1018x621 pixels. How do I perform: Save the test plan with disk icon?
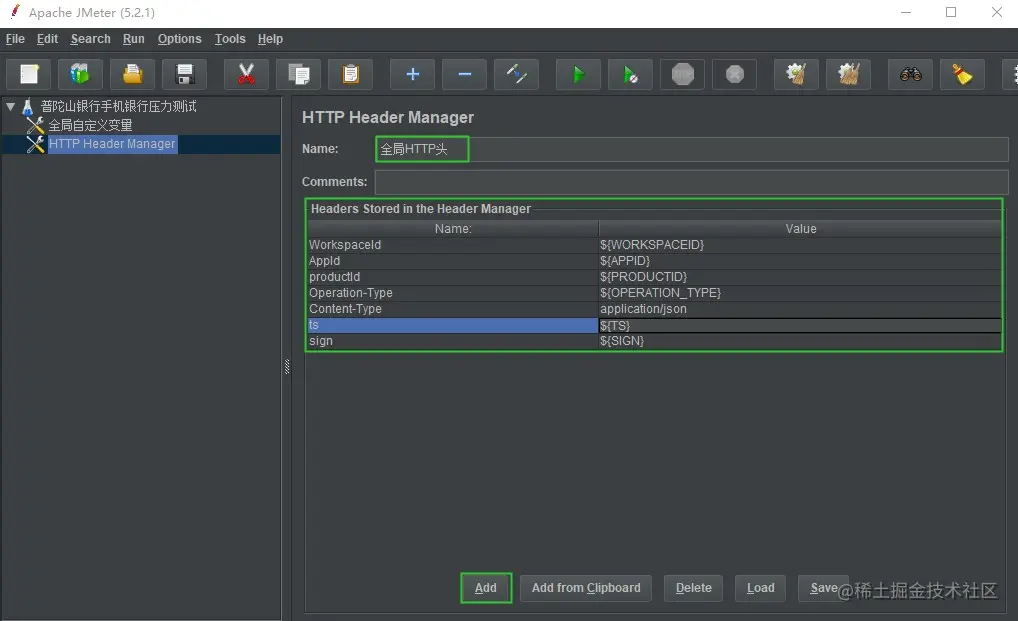pyautogui.click(x=184, y=75)
